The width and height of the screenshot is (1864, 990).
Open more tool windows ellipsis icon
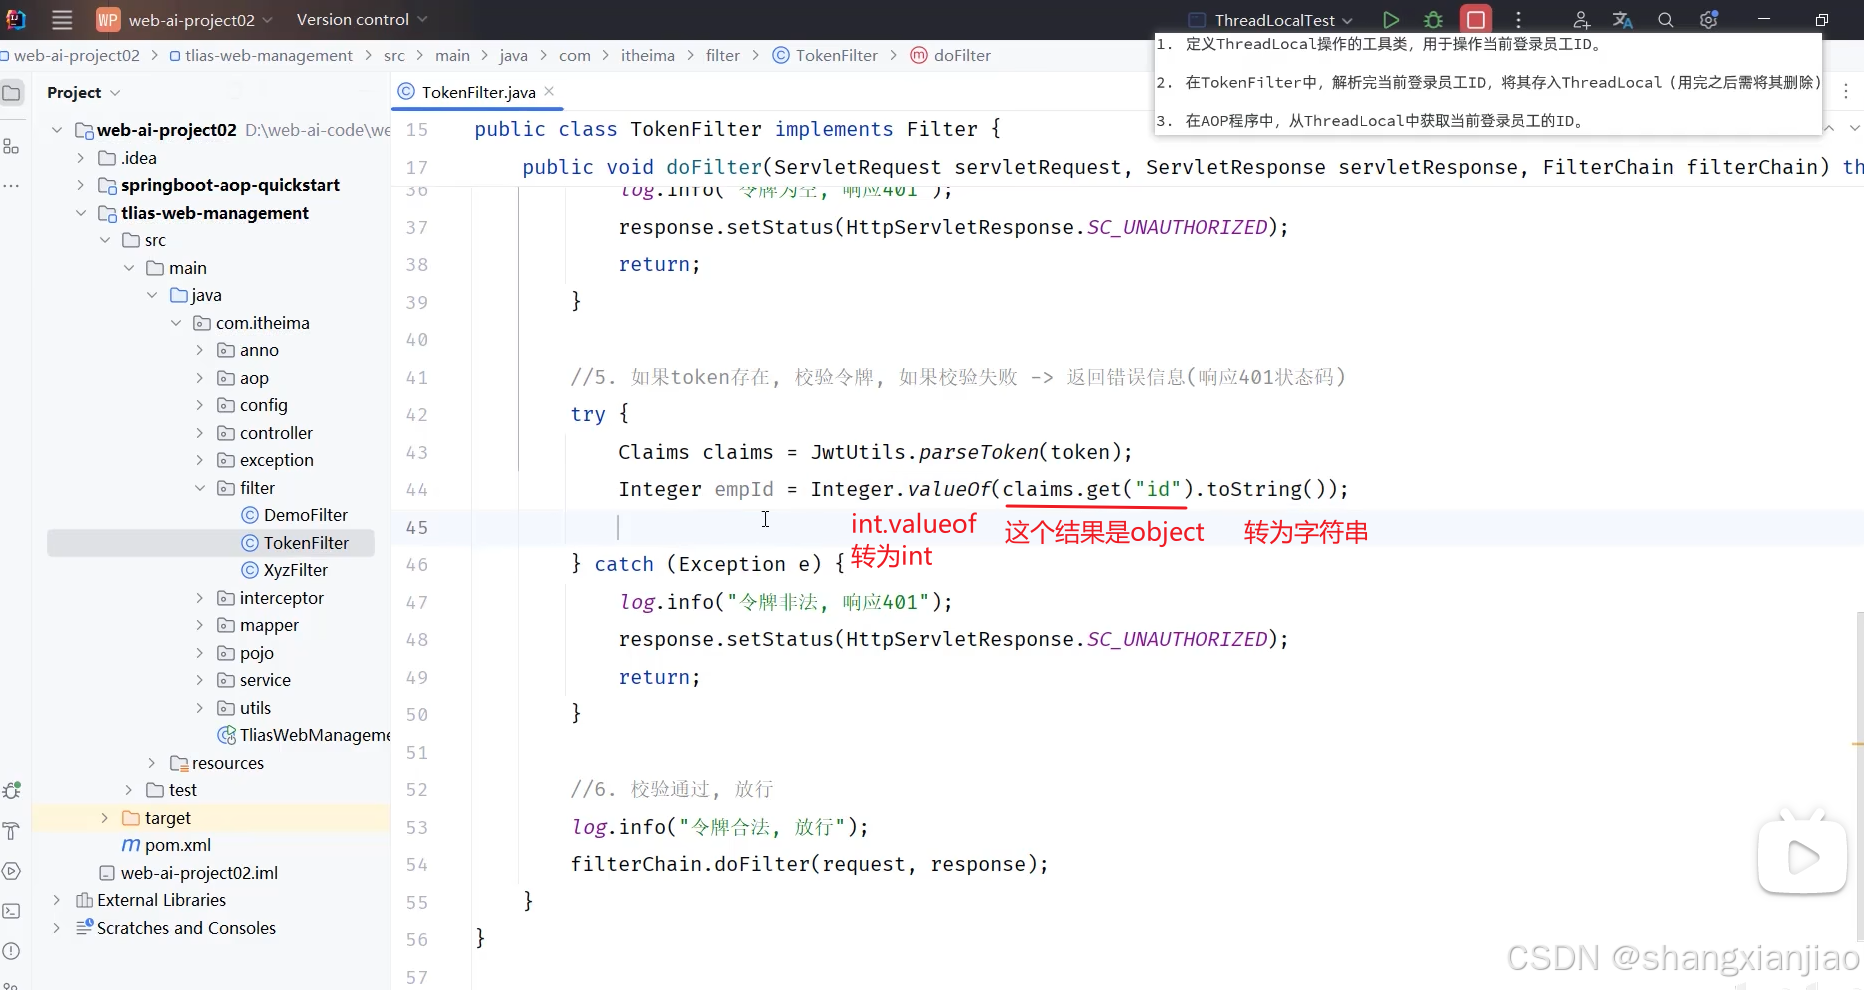click(x=12, y=186)
